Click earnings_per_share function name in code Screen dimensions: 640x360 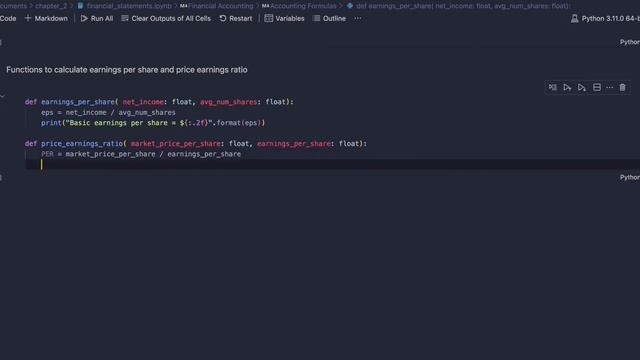(78, 102)
